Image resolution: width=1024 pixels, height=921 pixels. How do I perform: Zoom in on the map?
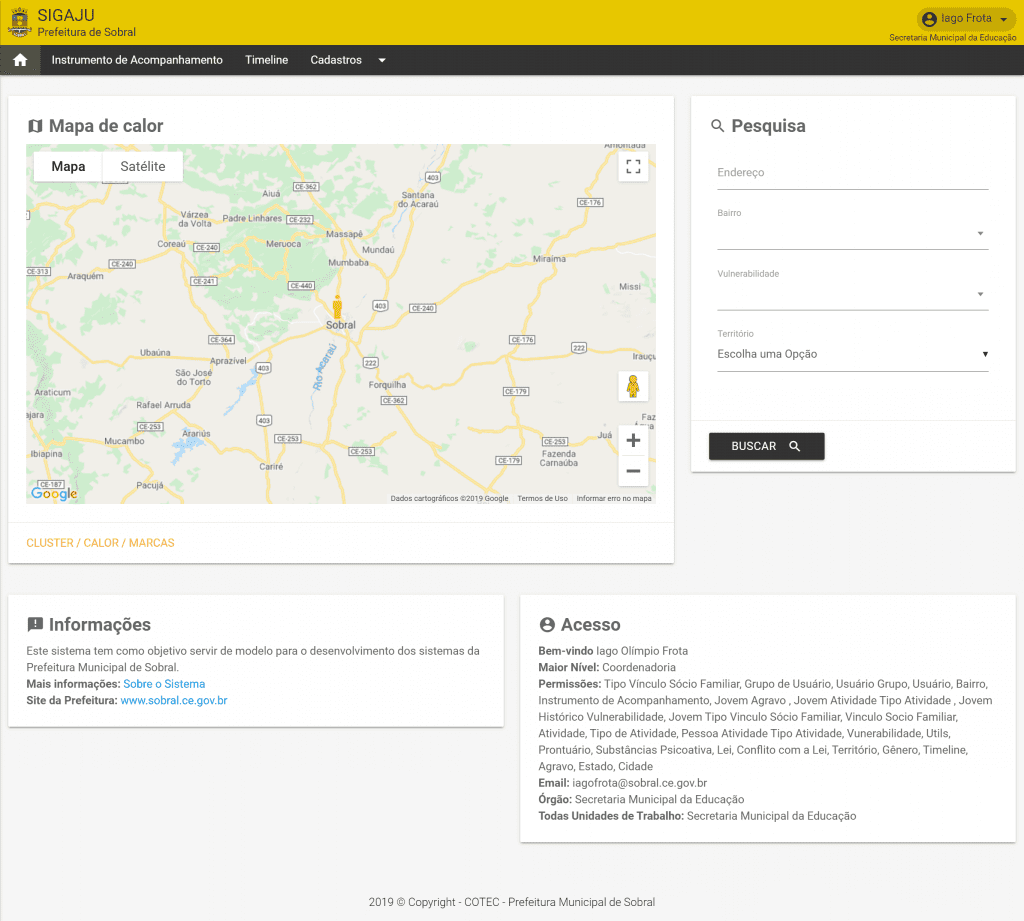coord(633,440)
